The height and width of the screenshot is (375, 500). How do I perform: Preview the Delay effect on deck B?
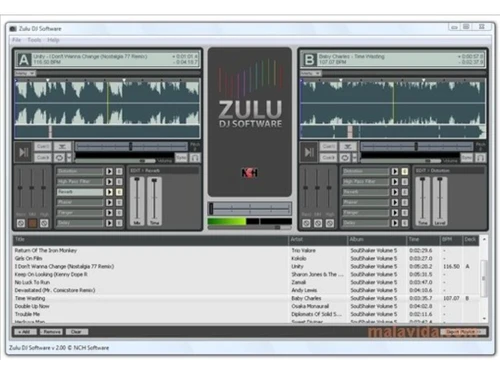(x=395, y=223)
